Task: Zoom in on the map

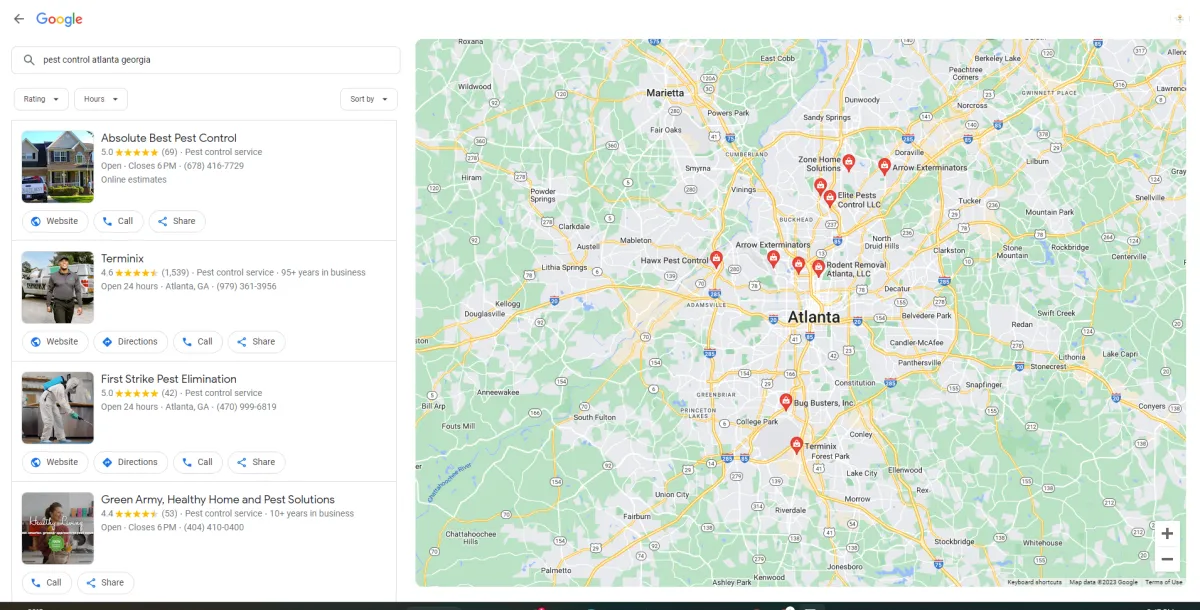Action: (1167, 534)
